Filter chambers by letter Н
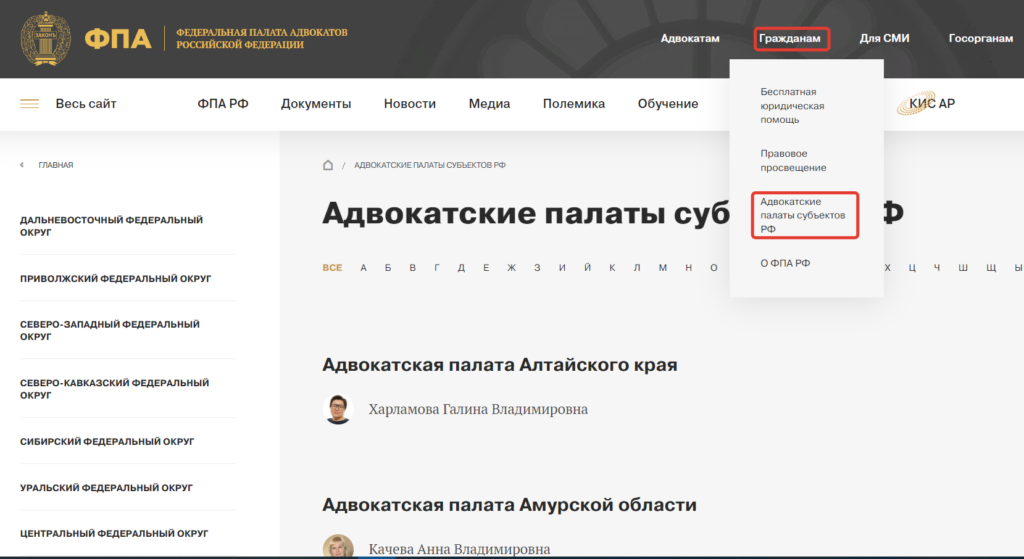Screen dimensions: 1024x559 coord(688,268)
